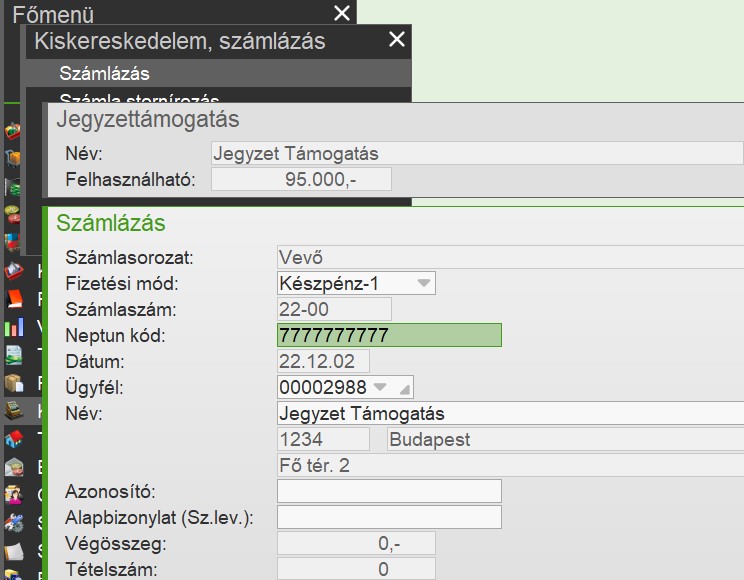Click the green Számlázás form heading
This screenshot has height=580, width=744.
pos(111,223)
